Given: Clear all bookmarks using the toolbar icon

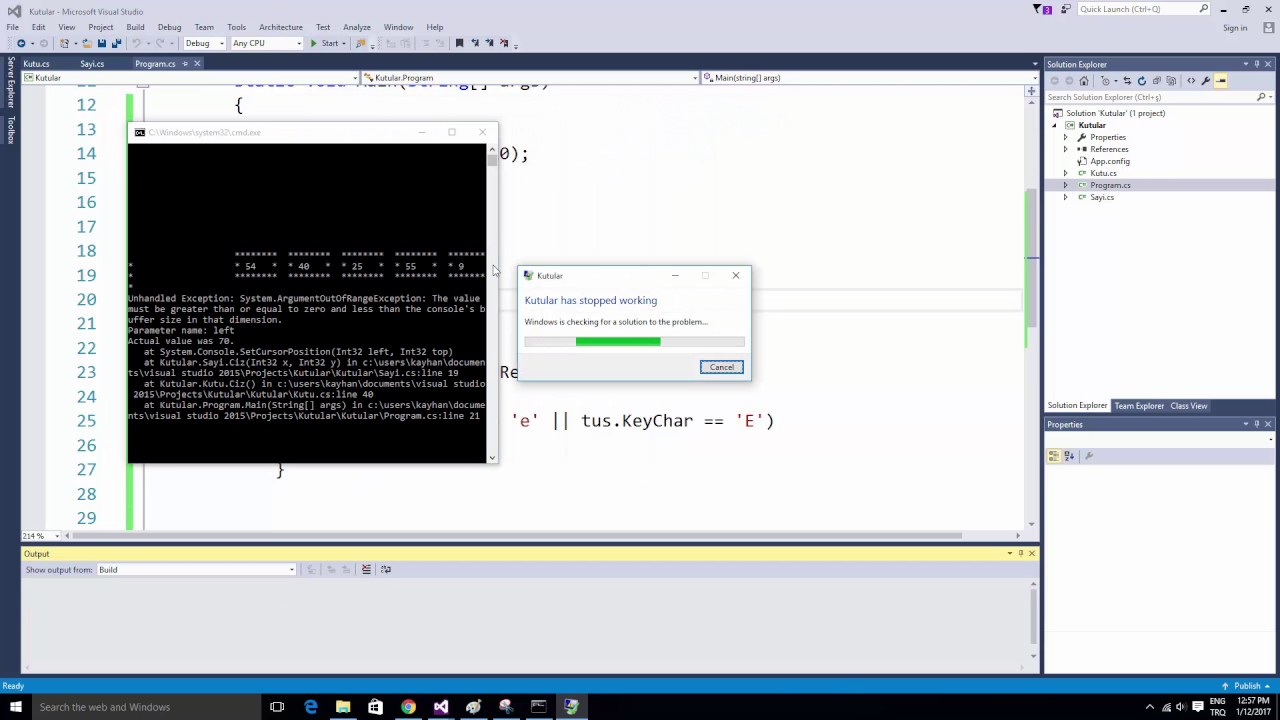Looking at the screenshot, I should point(504,43).
